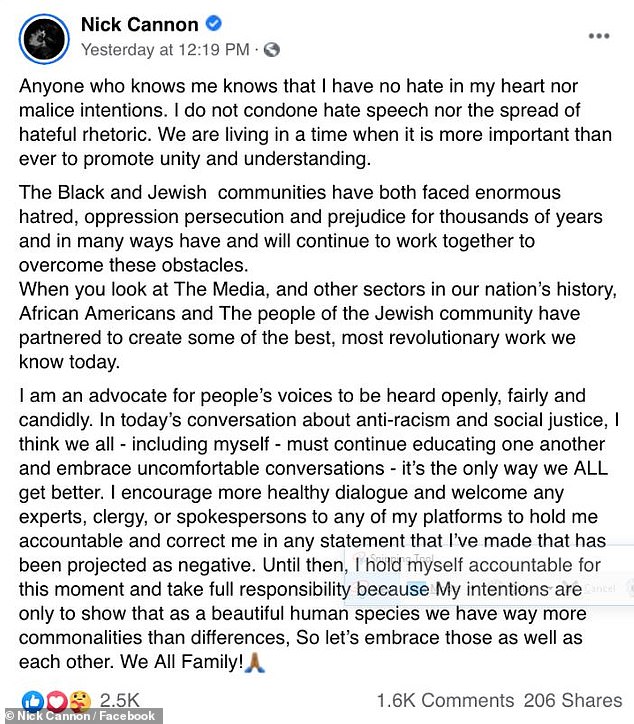Image resolution: width=634 pixels, height=724 pixels.
Task: Click the praying hands emoji
Action: tap(254, 662)
